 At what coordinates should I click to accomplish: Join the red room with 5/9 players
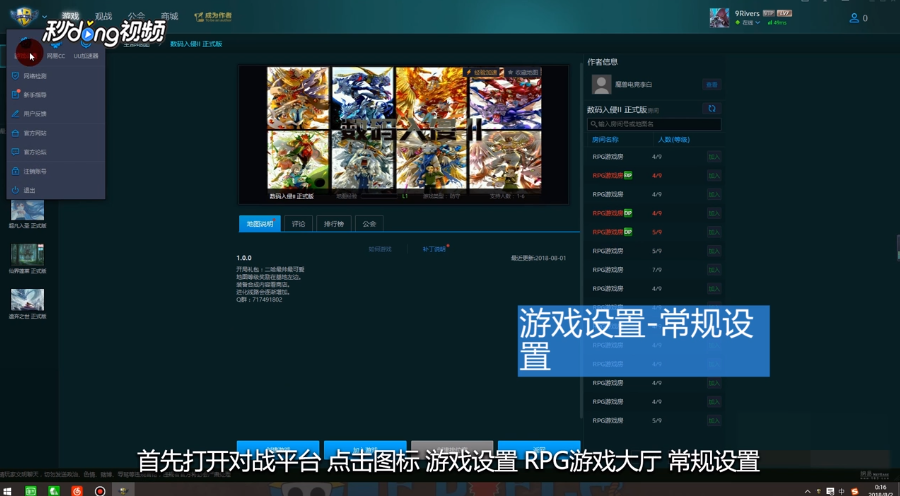(714, 232)
